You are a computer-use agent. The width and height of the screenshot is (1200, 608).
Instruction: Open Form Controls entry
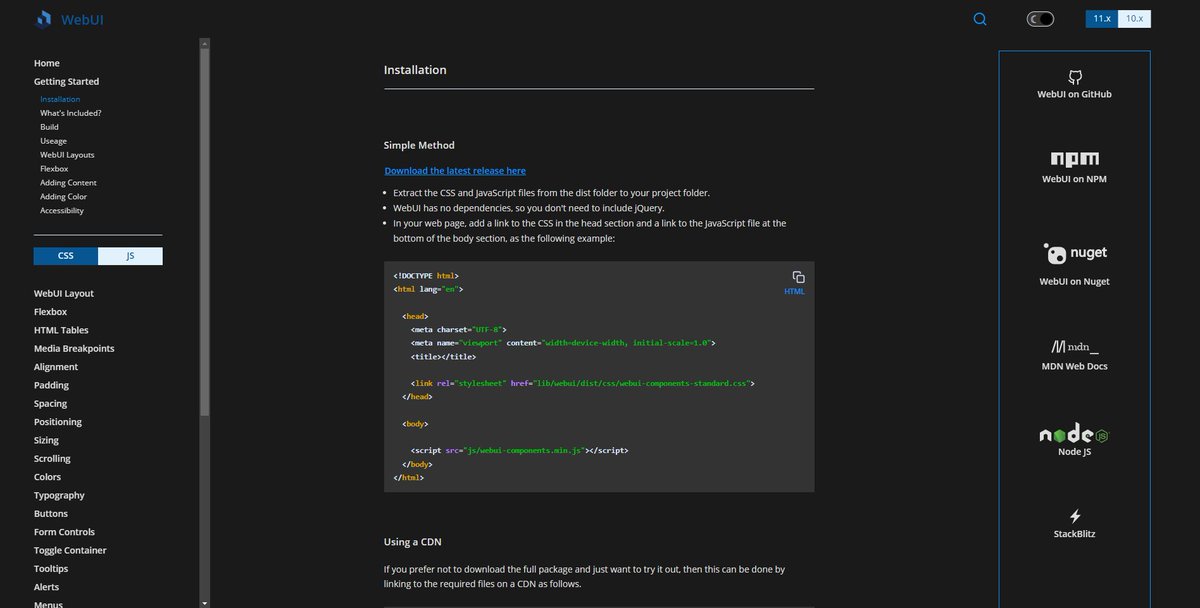tap(64, 532)
